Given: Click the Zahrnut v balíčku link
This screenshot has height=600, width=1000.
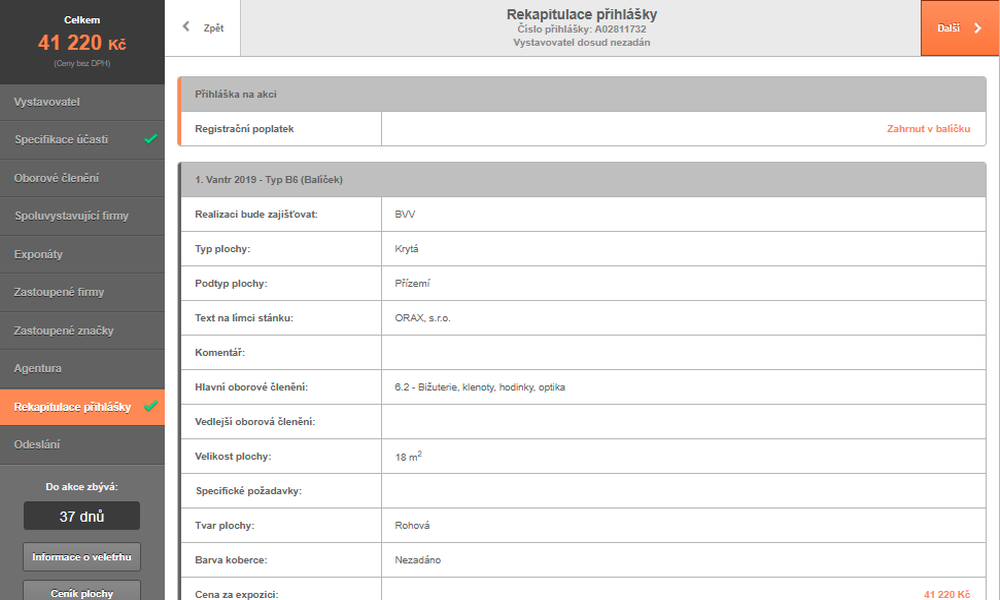Looking at the screenshot, I should pos(928,129).
